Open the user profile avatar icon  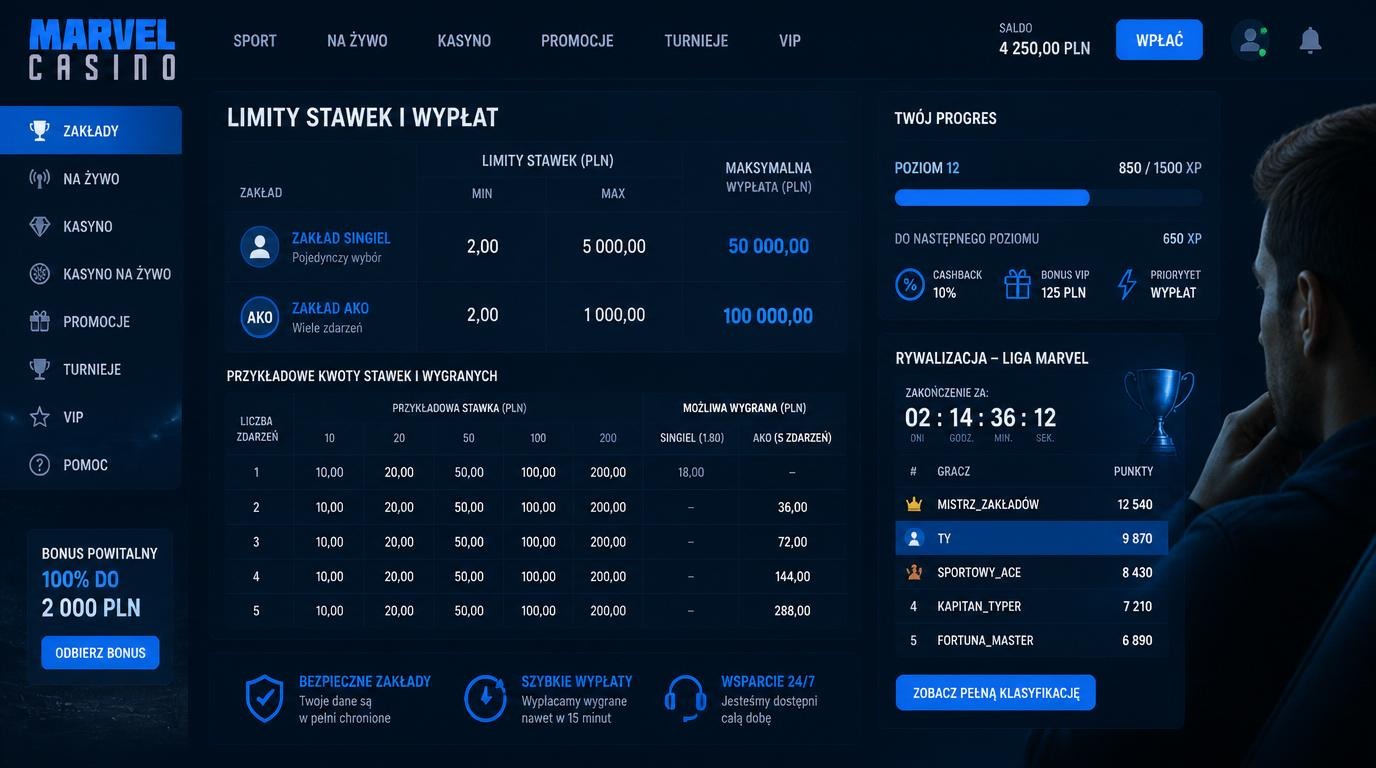pos(1250,40)
